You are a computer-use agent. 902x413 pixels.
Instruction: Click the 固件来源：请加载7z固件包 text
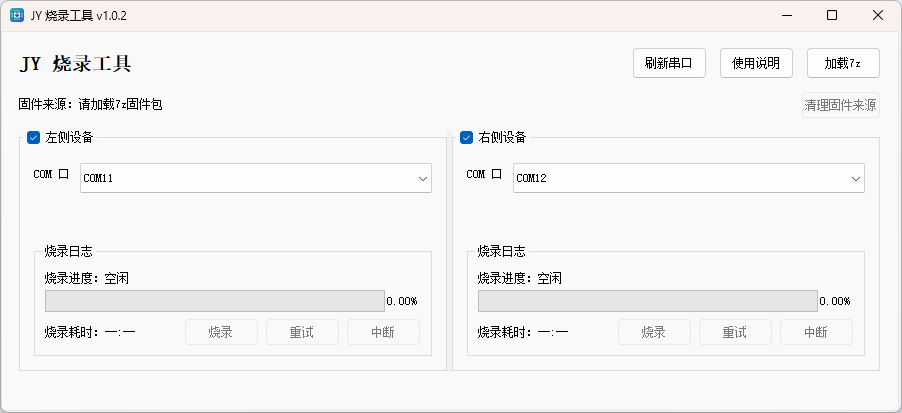click(x=90, y=105)
